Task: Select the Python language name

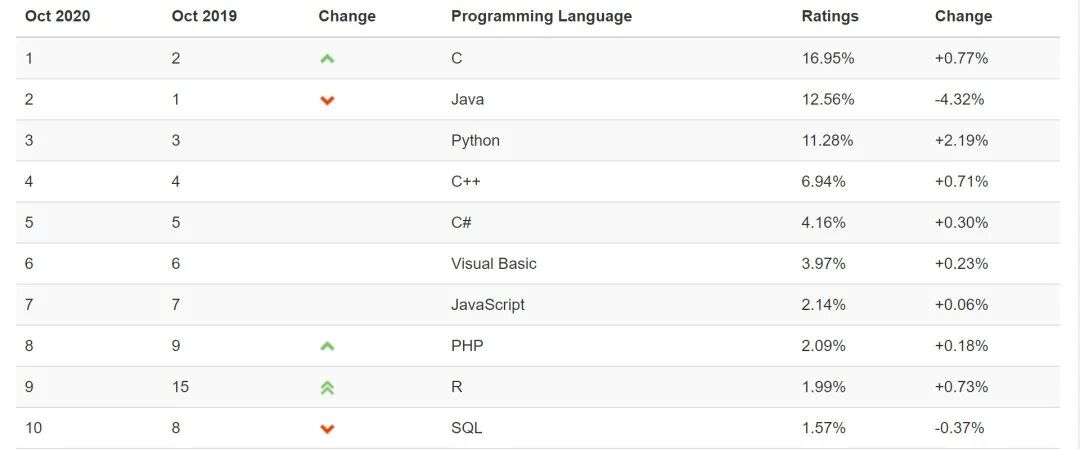Action: [475, 140]
